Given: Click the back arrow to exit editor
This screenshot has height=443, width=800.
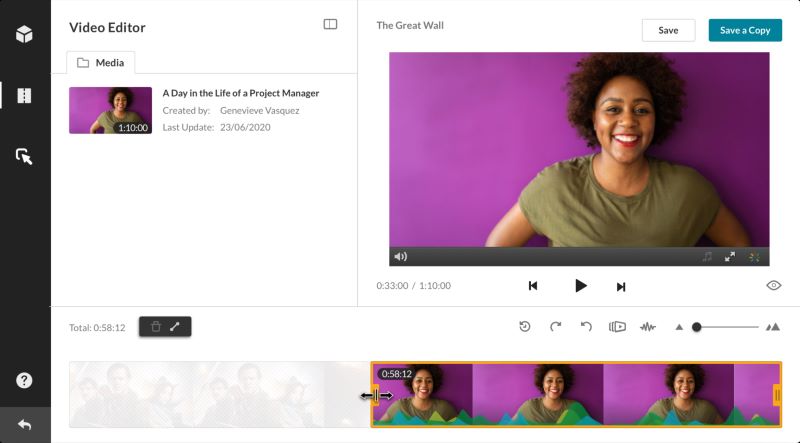Looking at the screenshot, I should pyautogui.click(x=24, y=425).
